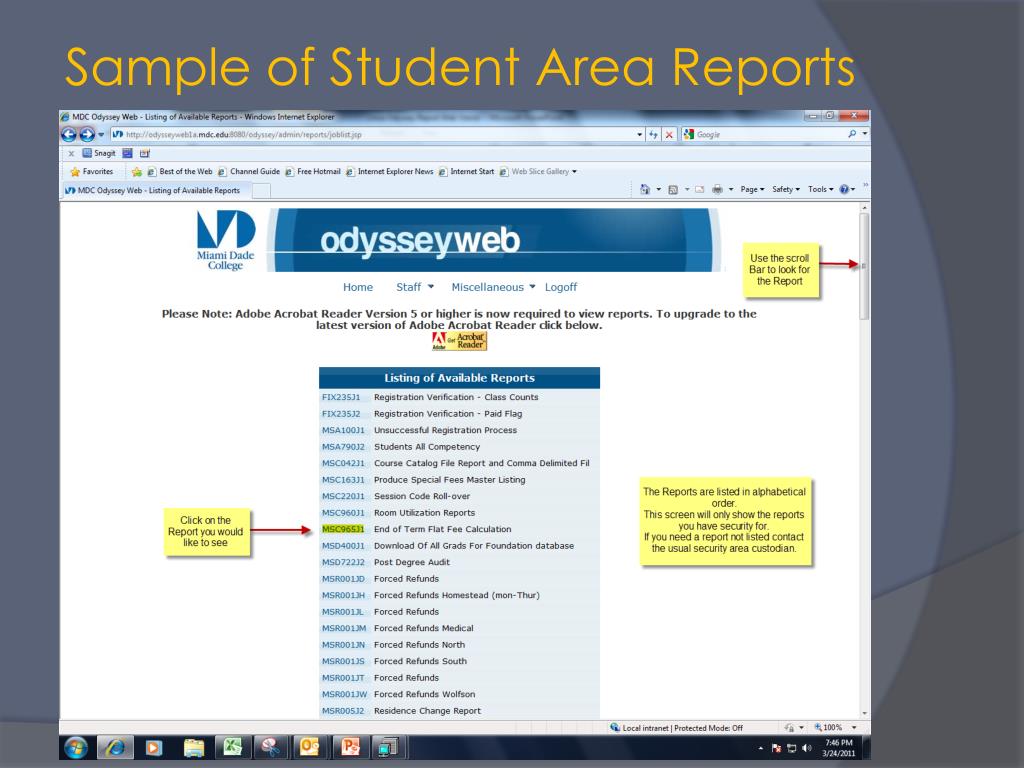Click the network tray icon
Image resolution: width=1024 pixels, height=768 pixels.
tap(792, 748)
